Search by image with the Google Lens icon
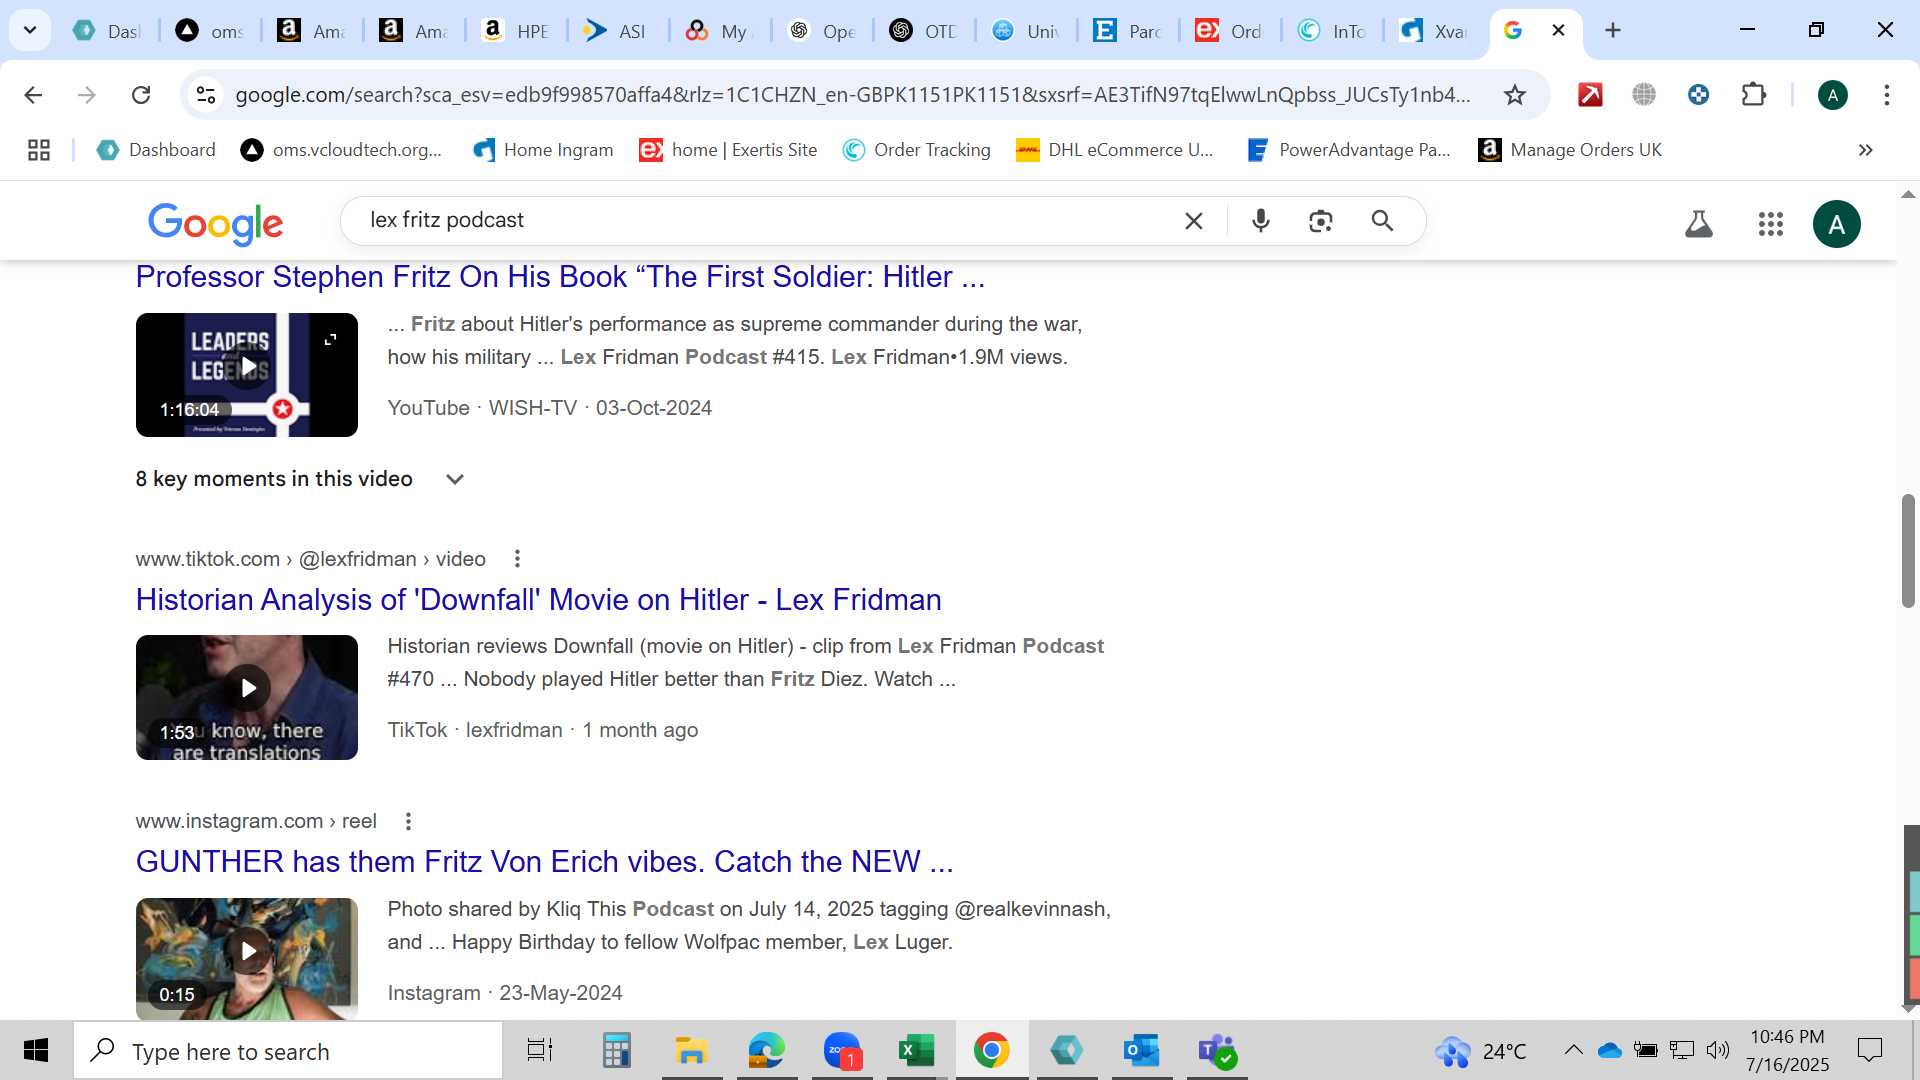 (1321, 221)
